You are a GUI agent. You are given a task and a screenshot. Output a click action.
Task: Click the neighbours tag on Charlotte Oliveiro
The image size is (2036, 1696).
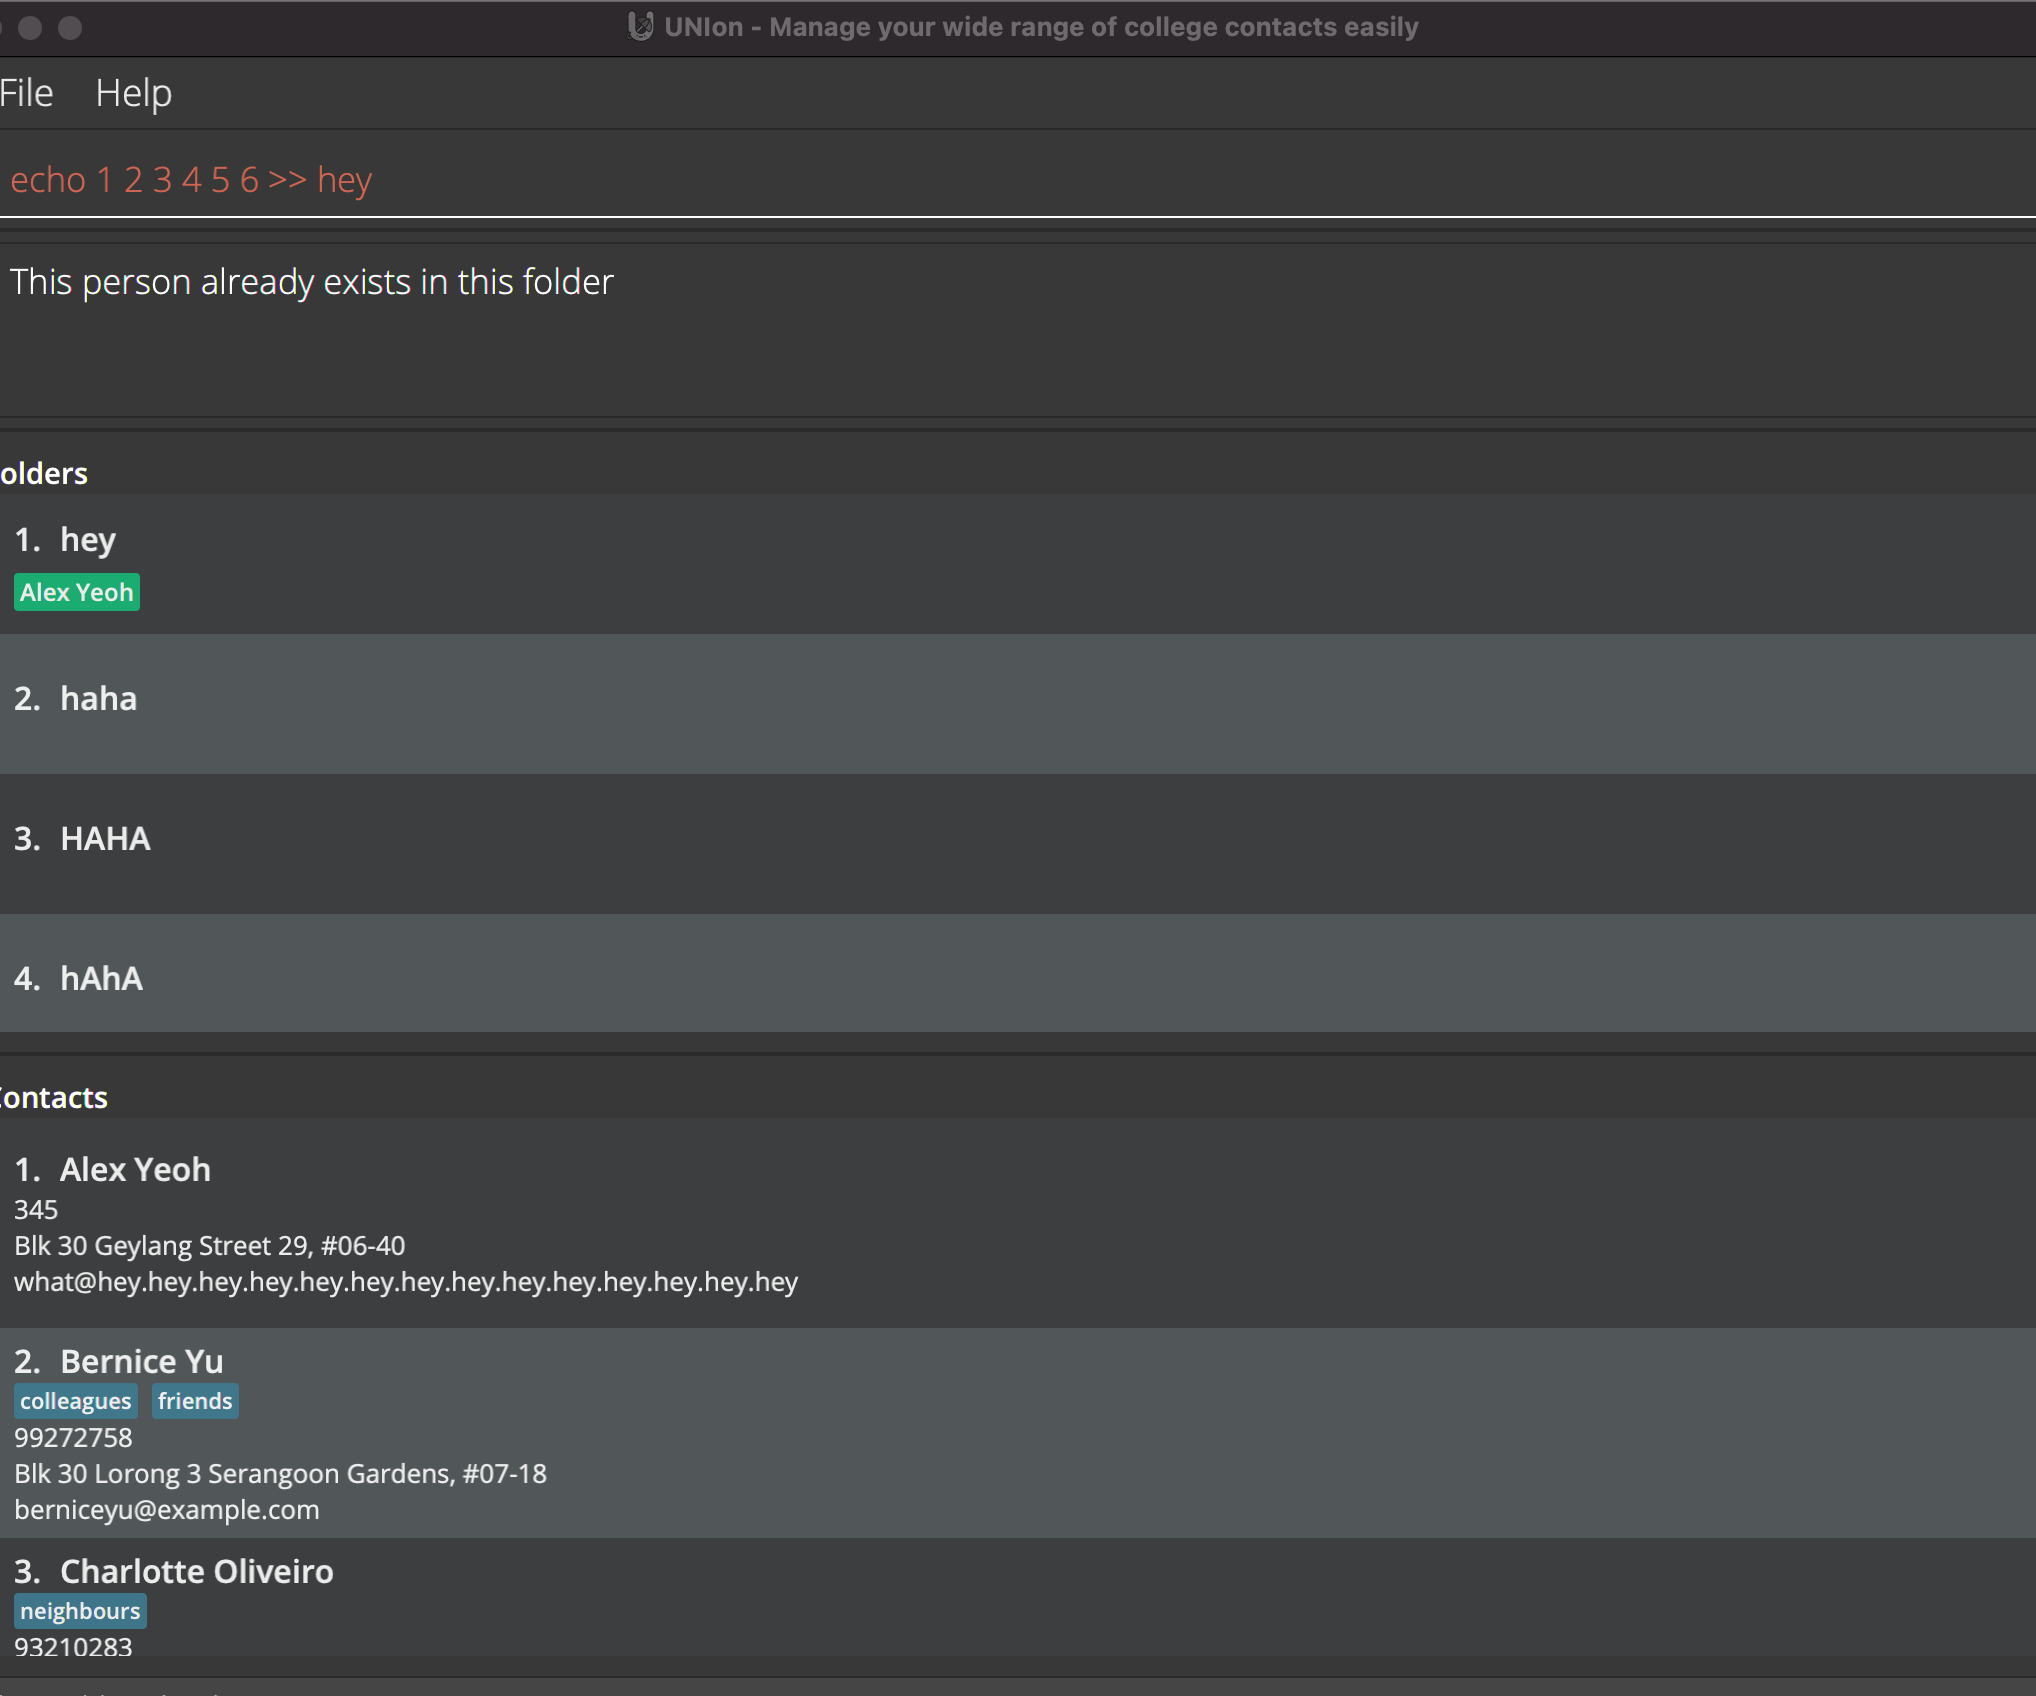point(80,1611)
